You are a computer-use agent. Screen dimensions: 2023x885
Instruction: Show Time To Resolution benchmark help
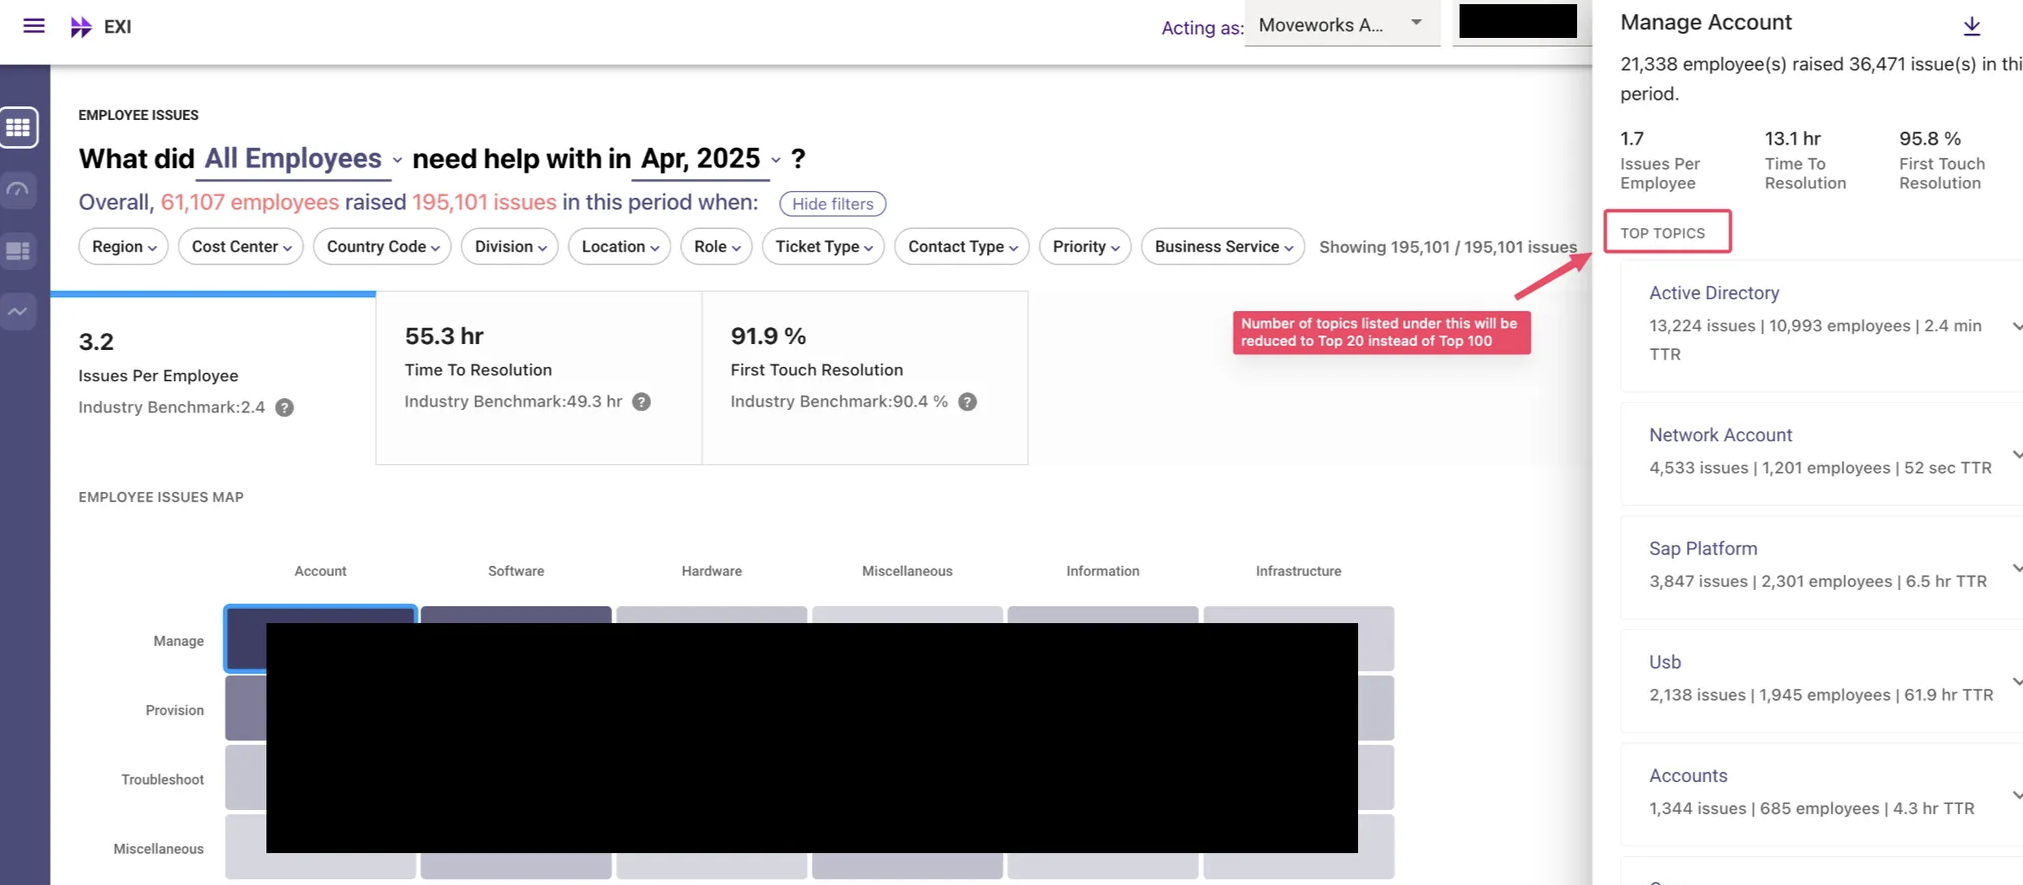coord(642,402)
